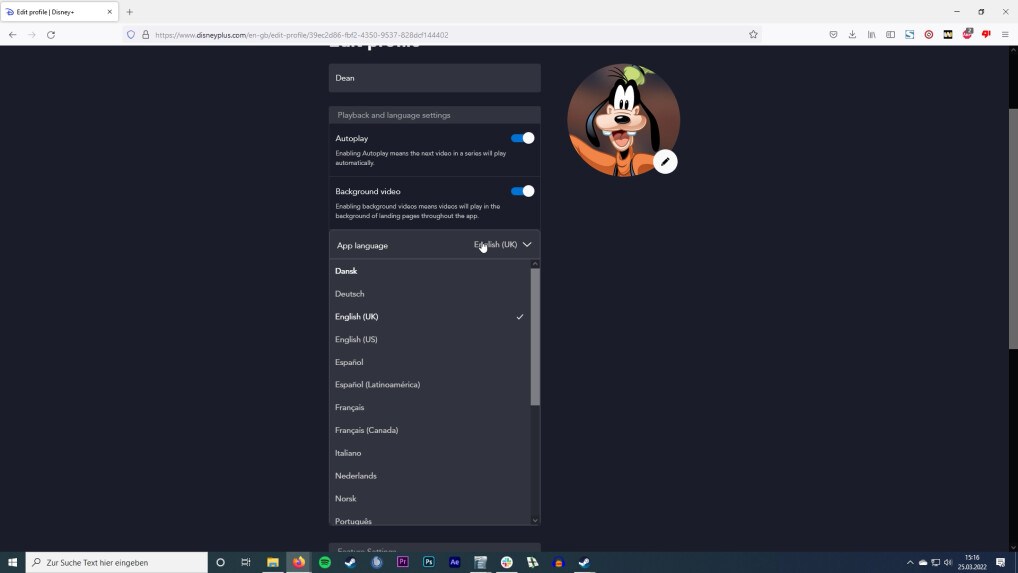Launch Photoshop from the taskbar
1018x573 pixels.
click(429, 562)
